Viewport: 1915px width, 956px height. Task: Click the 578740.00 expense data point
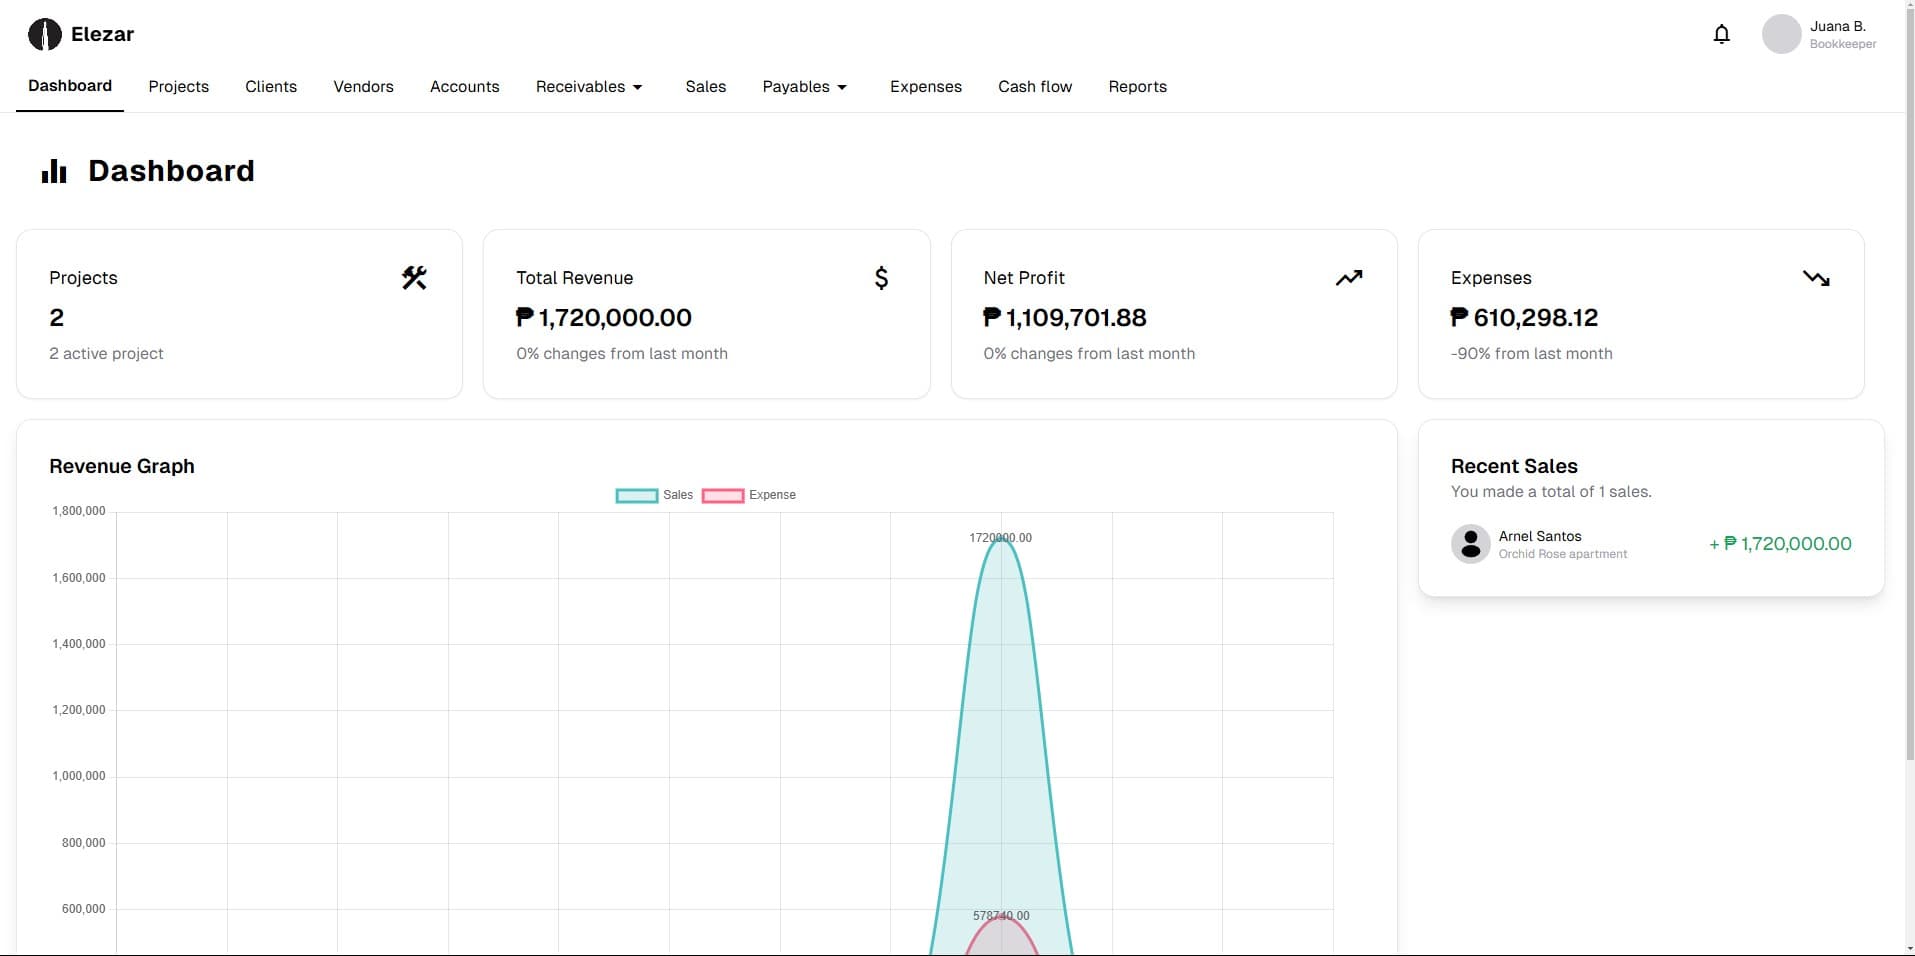point(1001,916)
